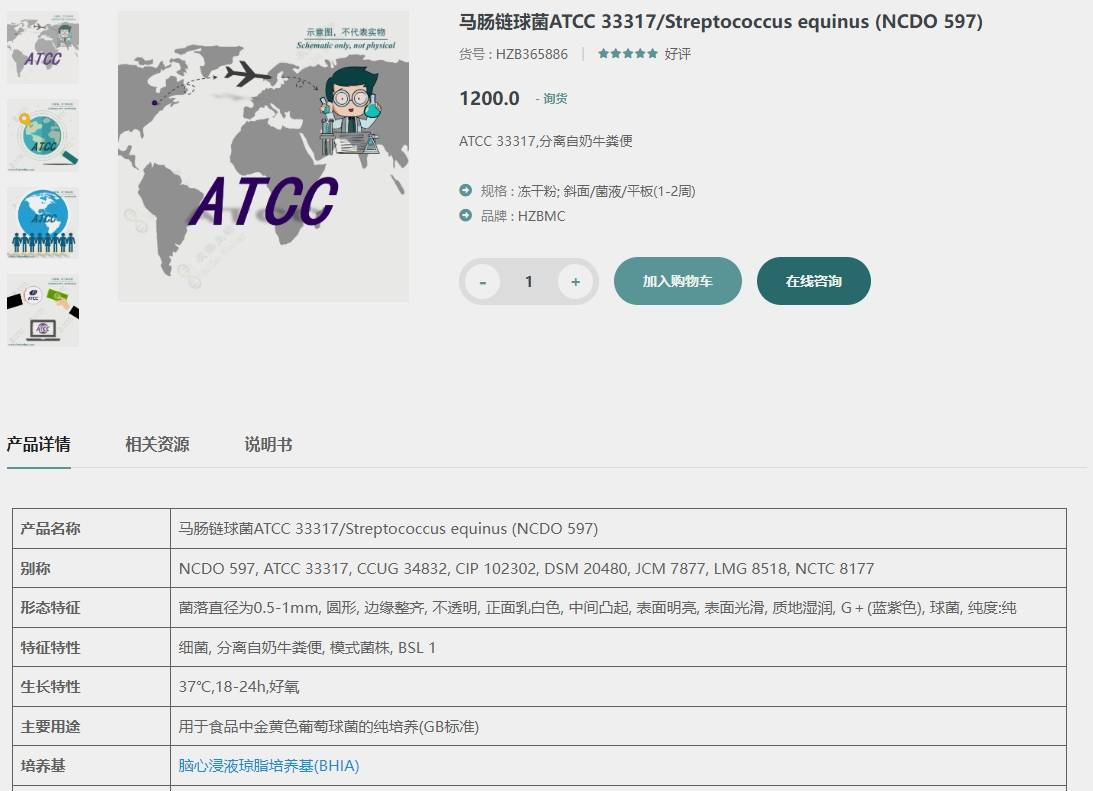
Task: Click the quantity input field
Action: [529, 282]
